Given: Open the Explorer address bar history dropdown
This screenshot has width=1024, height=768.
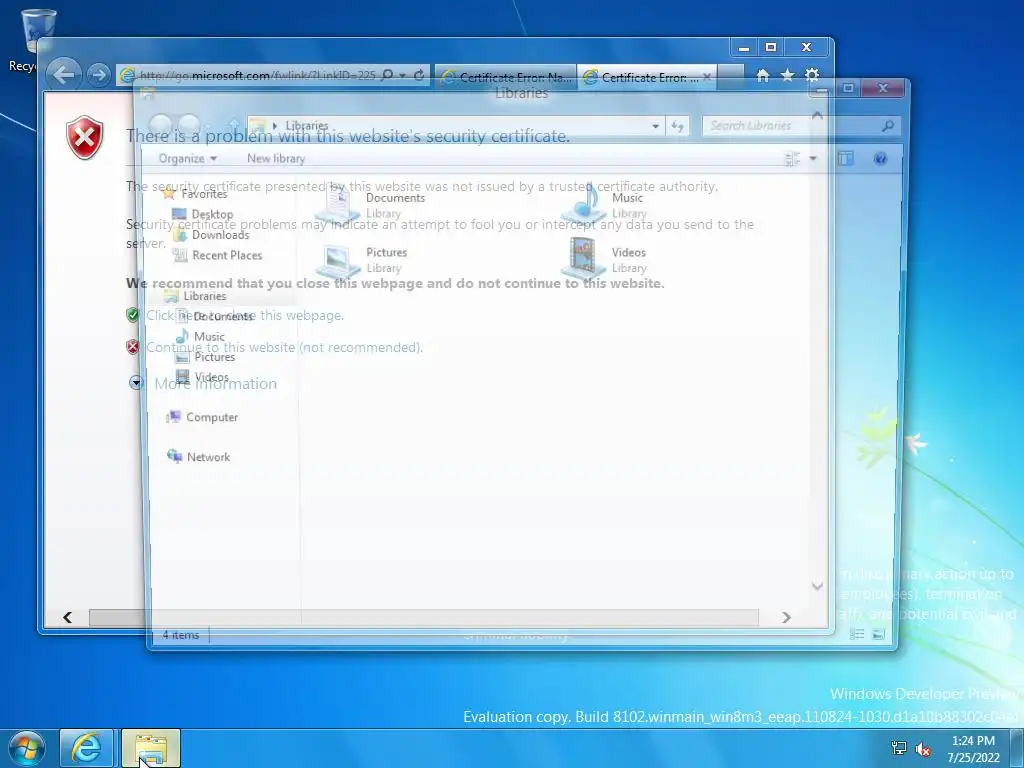Looking at the screenshot, I should coord(656,126).
